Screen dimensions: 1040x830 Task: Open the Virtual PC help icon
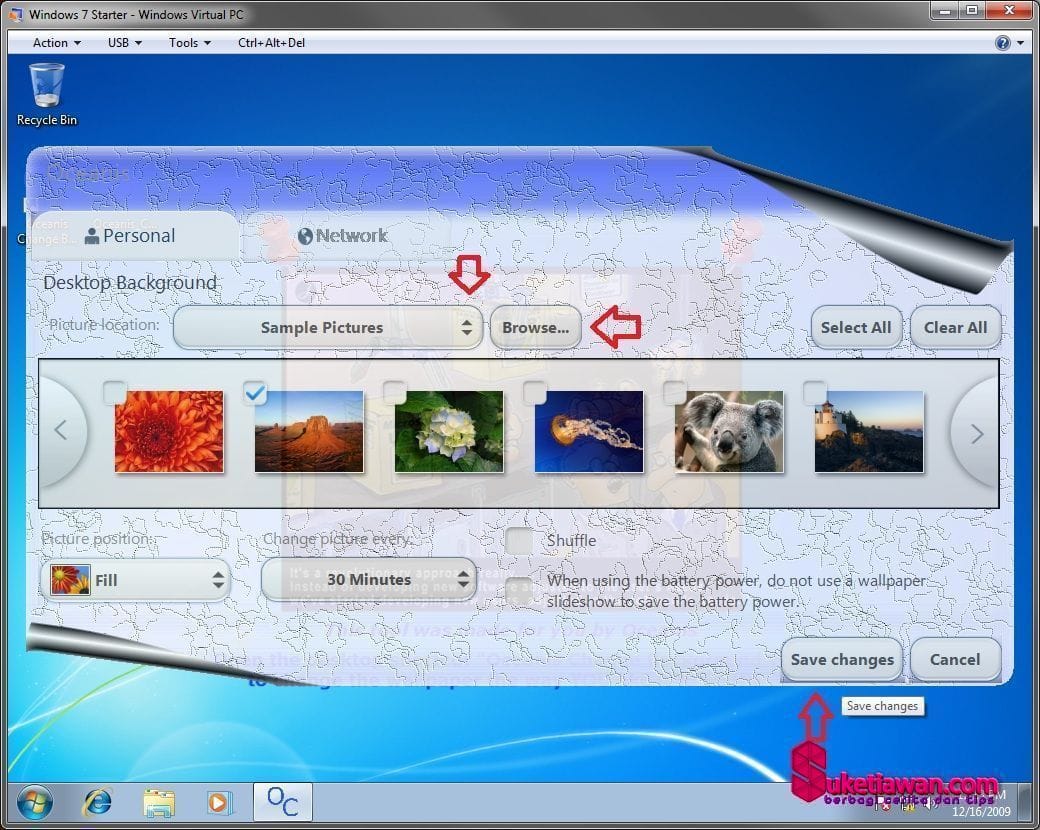(1002, 43)
